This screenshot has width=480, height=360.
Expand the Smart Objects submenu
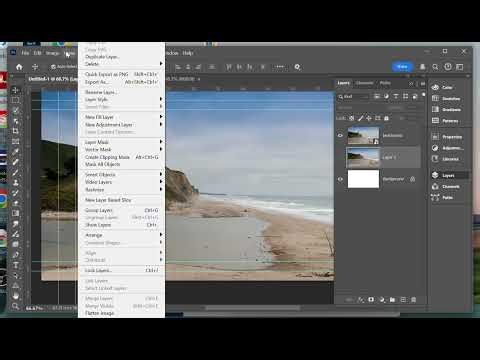(121, 174)
